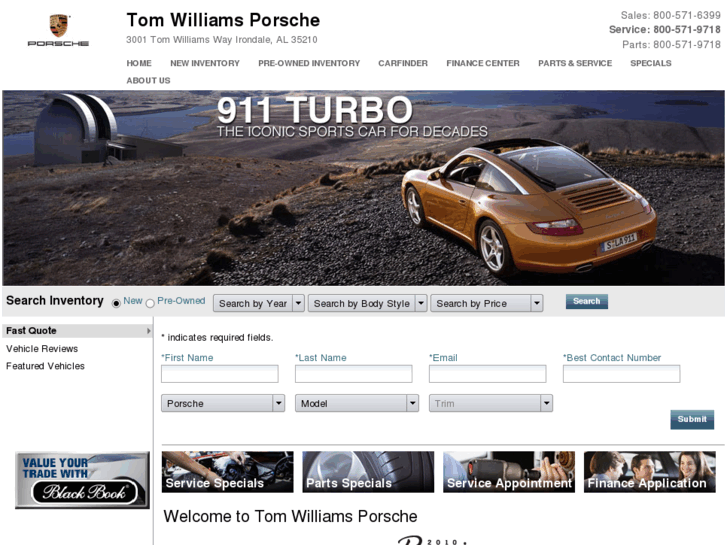Click the Last Name input field
The width and height of the screenshot is (727, 545).
coord(354,374)
